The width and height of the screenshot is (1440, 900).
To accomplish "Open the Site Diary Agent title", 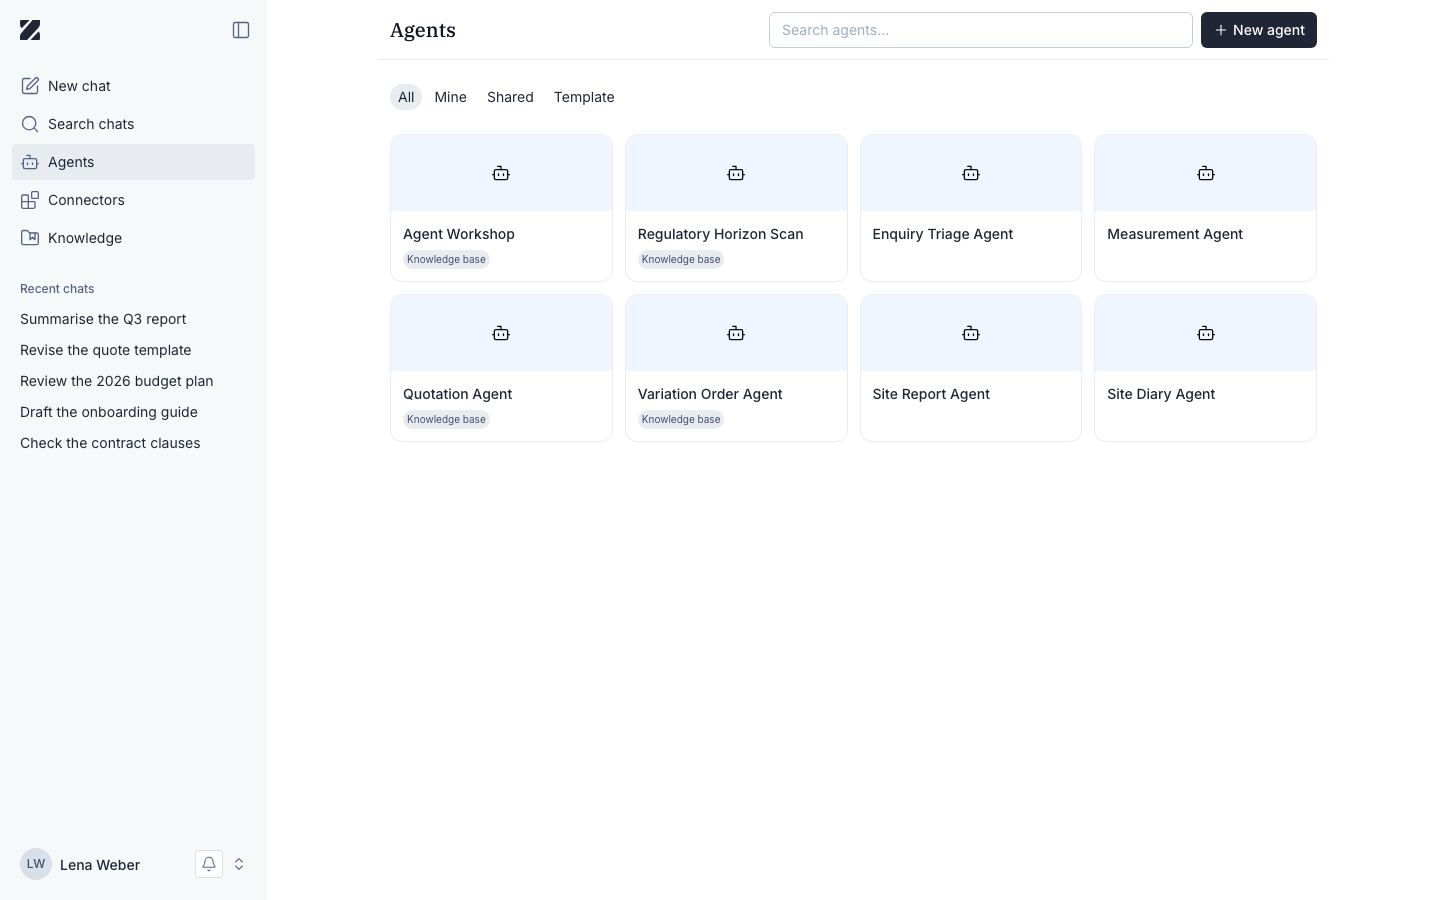I will click(1161, 394).
